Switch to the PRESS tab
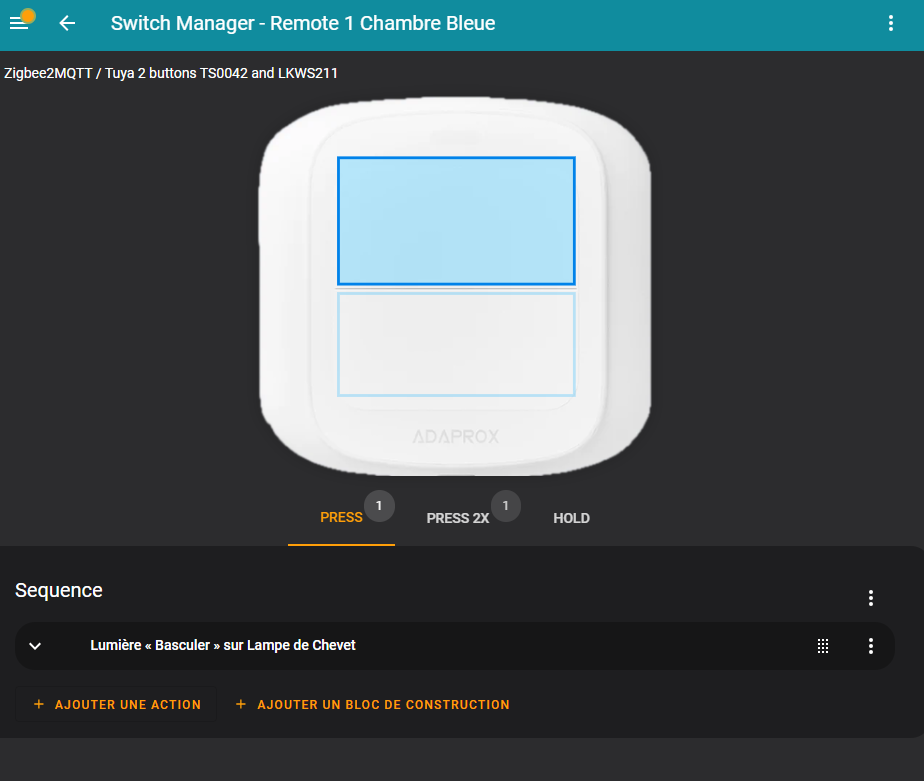924x781 pixels. (x=341, y=518)
